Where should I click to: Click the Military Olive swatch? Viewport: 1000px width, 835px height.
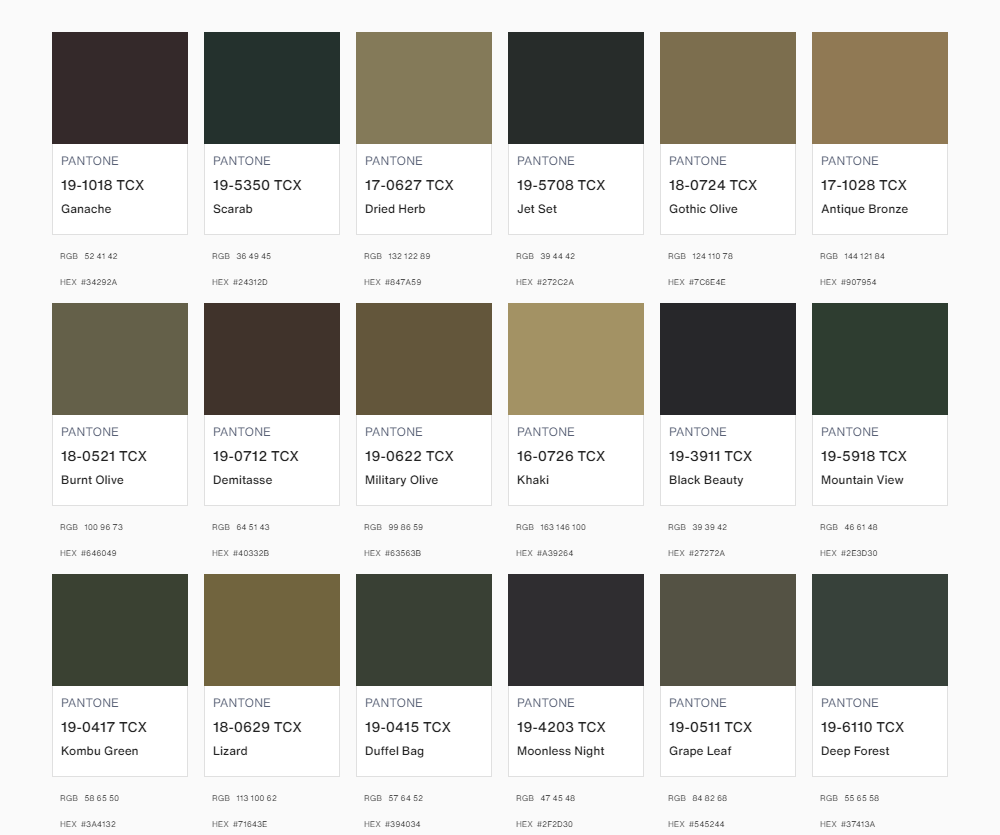(424, 359)
